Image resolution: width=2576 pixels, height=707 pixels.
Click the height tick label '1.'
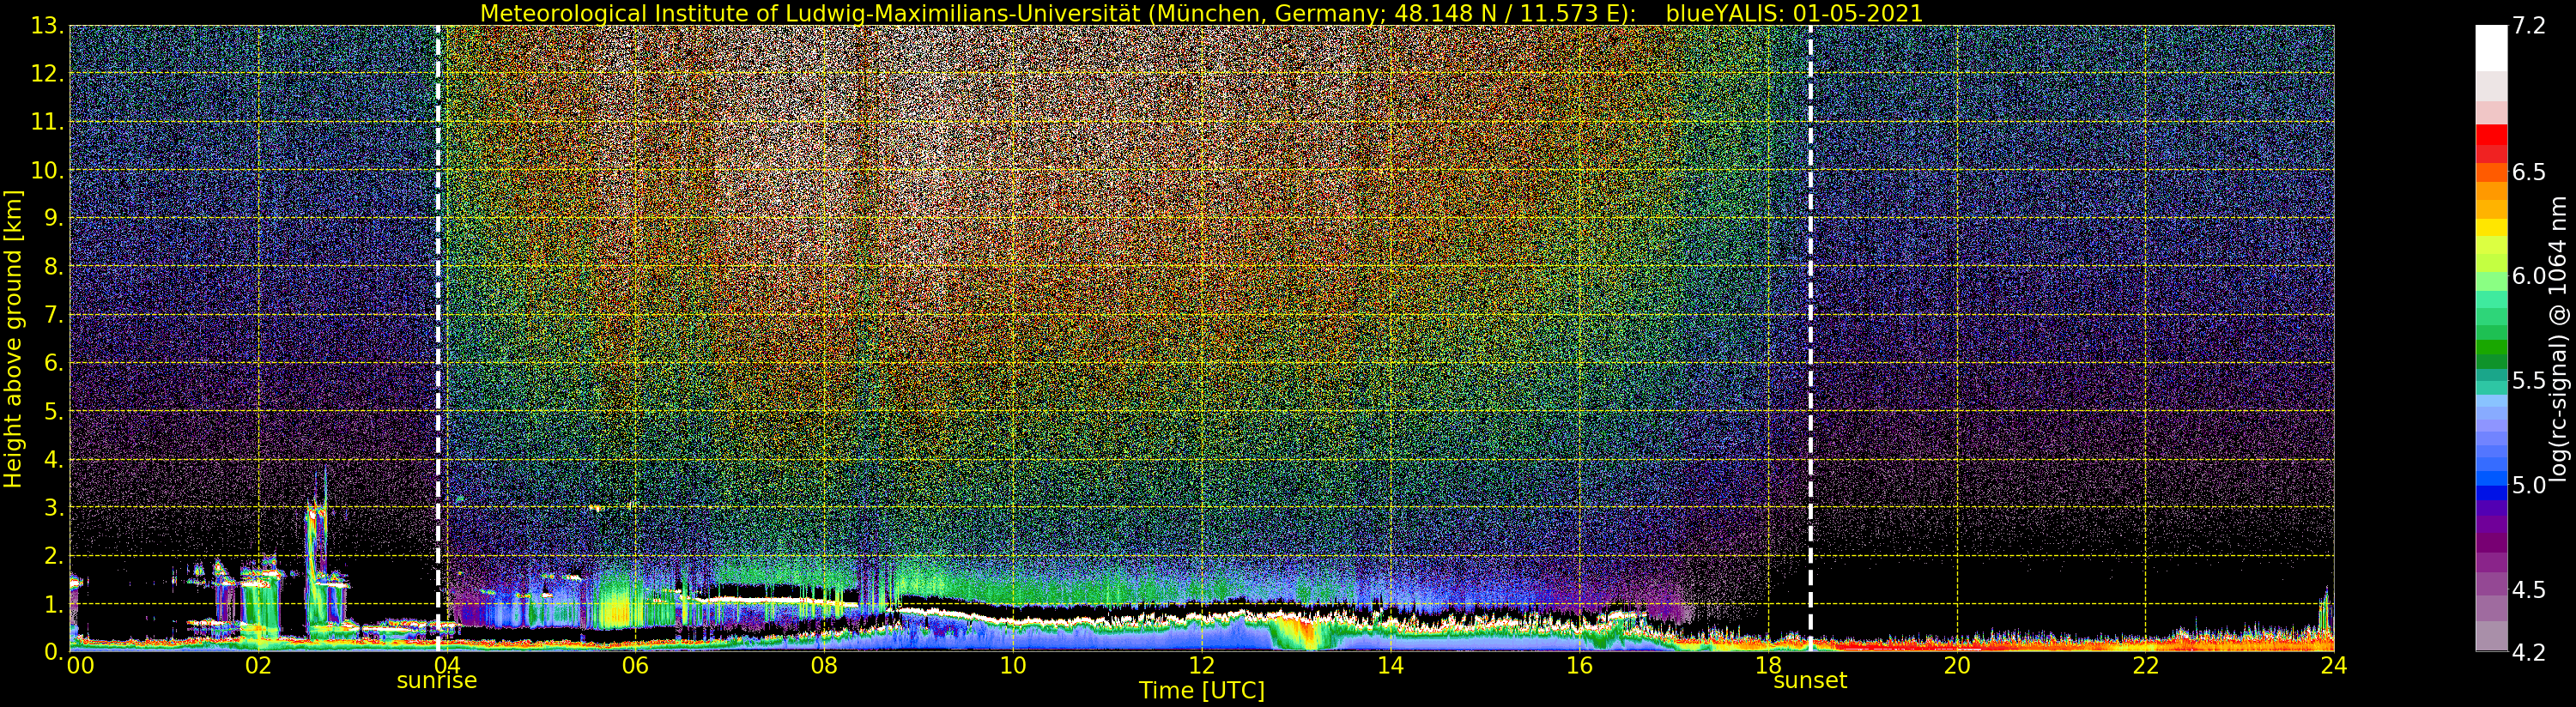[x=52, y=603]
